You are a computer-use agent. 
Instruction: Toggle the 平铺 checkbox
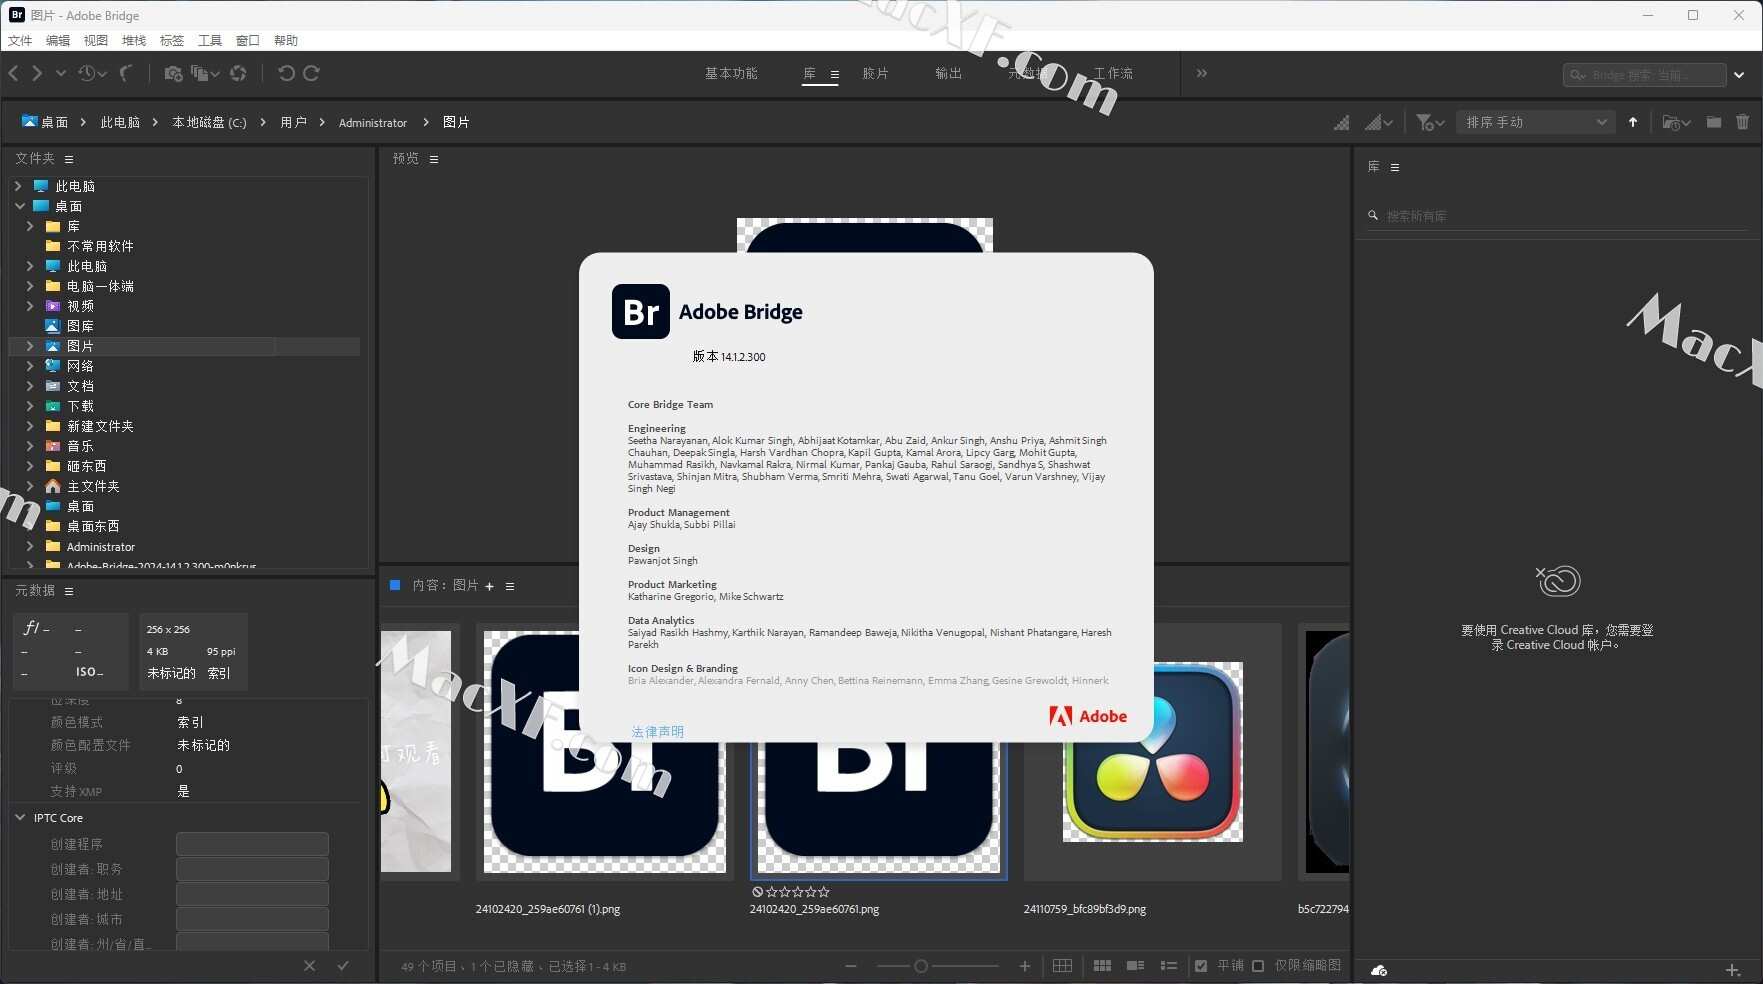(1201, 966)
